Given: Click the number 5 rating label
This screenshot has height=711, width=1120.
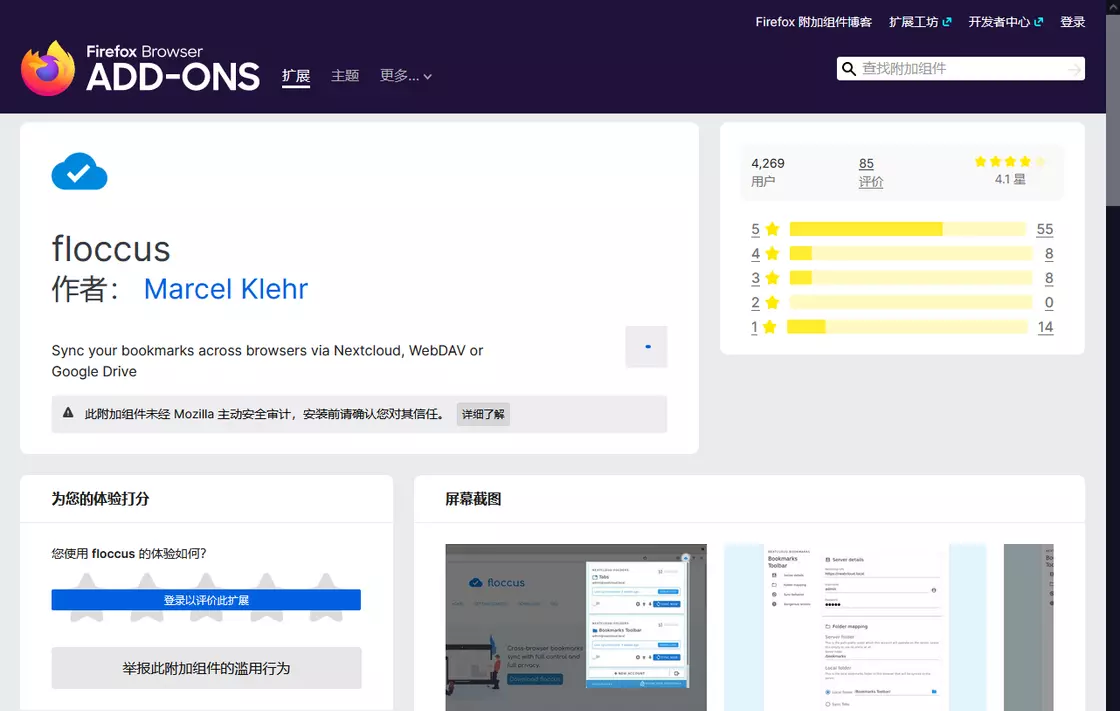Looking at the screenshot, I should 755,229.
